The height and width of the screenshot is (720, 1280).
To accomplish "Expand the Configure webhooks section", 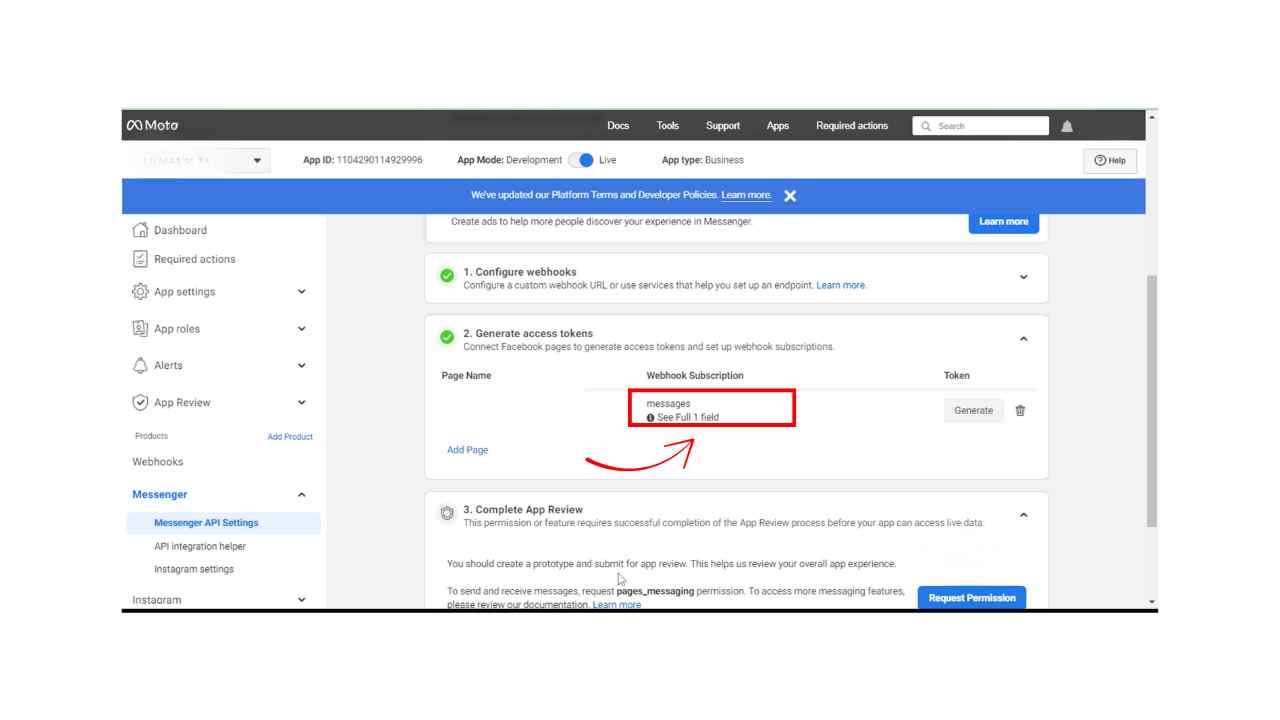I will pos(1023,277).
